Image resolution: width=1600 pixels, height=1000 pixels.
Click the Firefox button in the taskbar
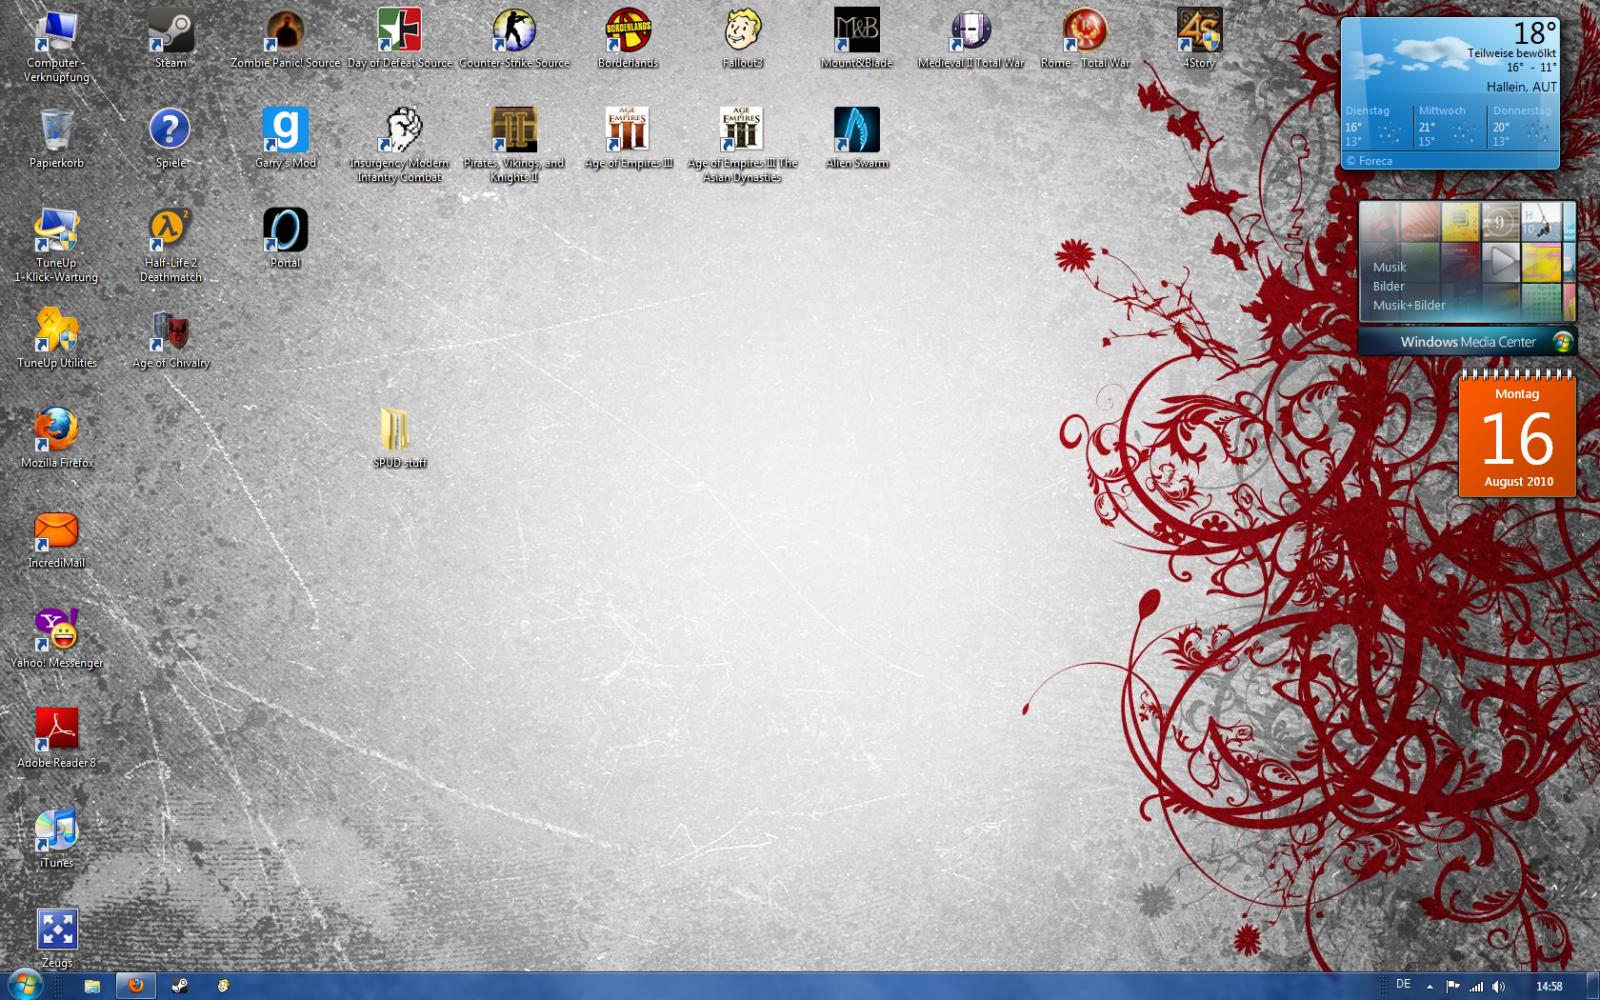(x=135, y=986)
